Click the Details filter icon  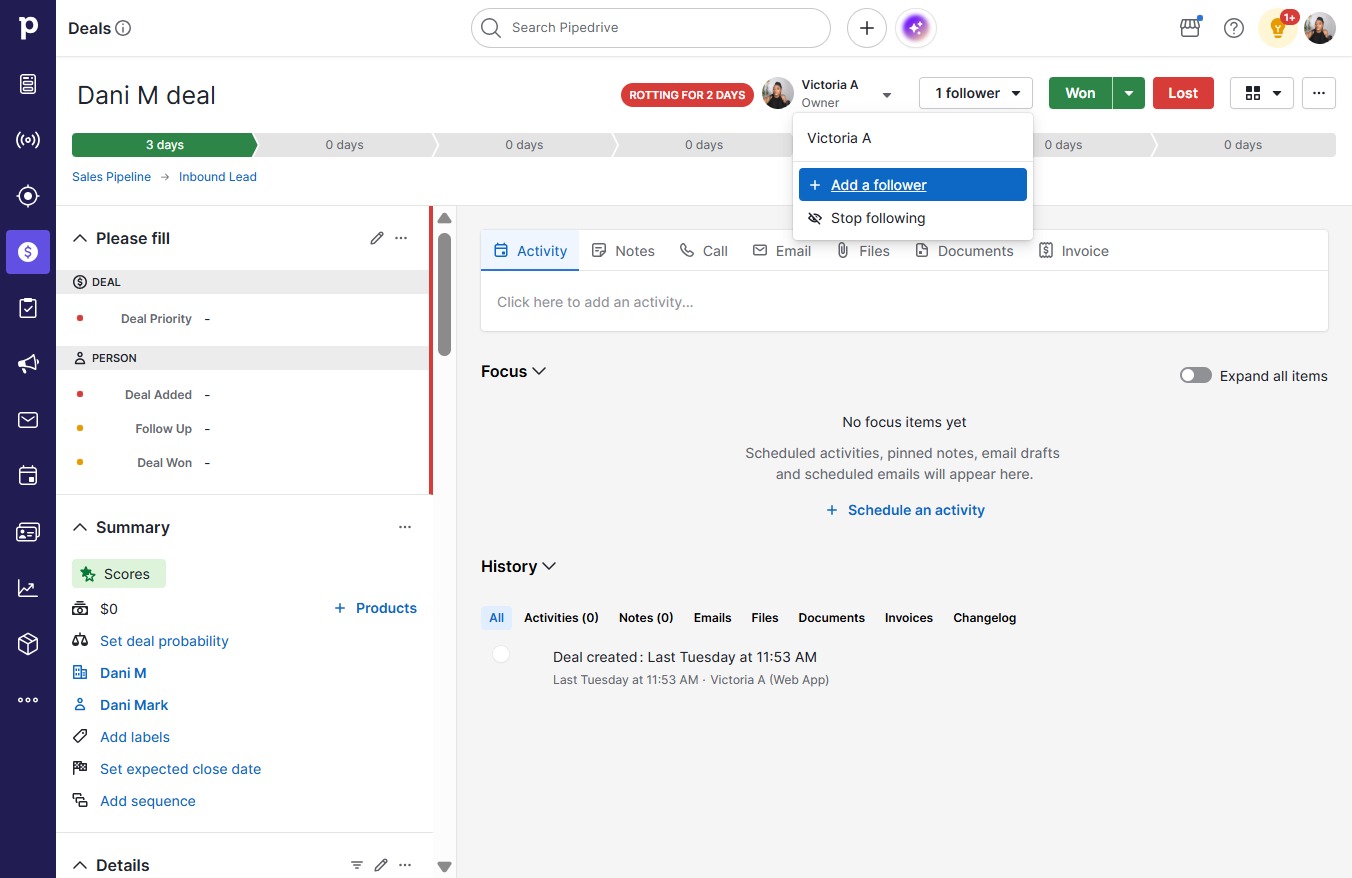point(357,865)
